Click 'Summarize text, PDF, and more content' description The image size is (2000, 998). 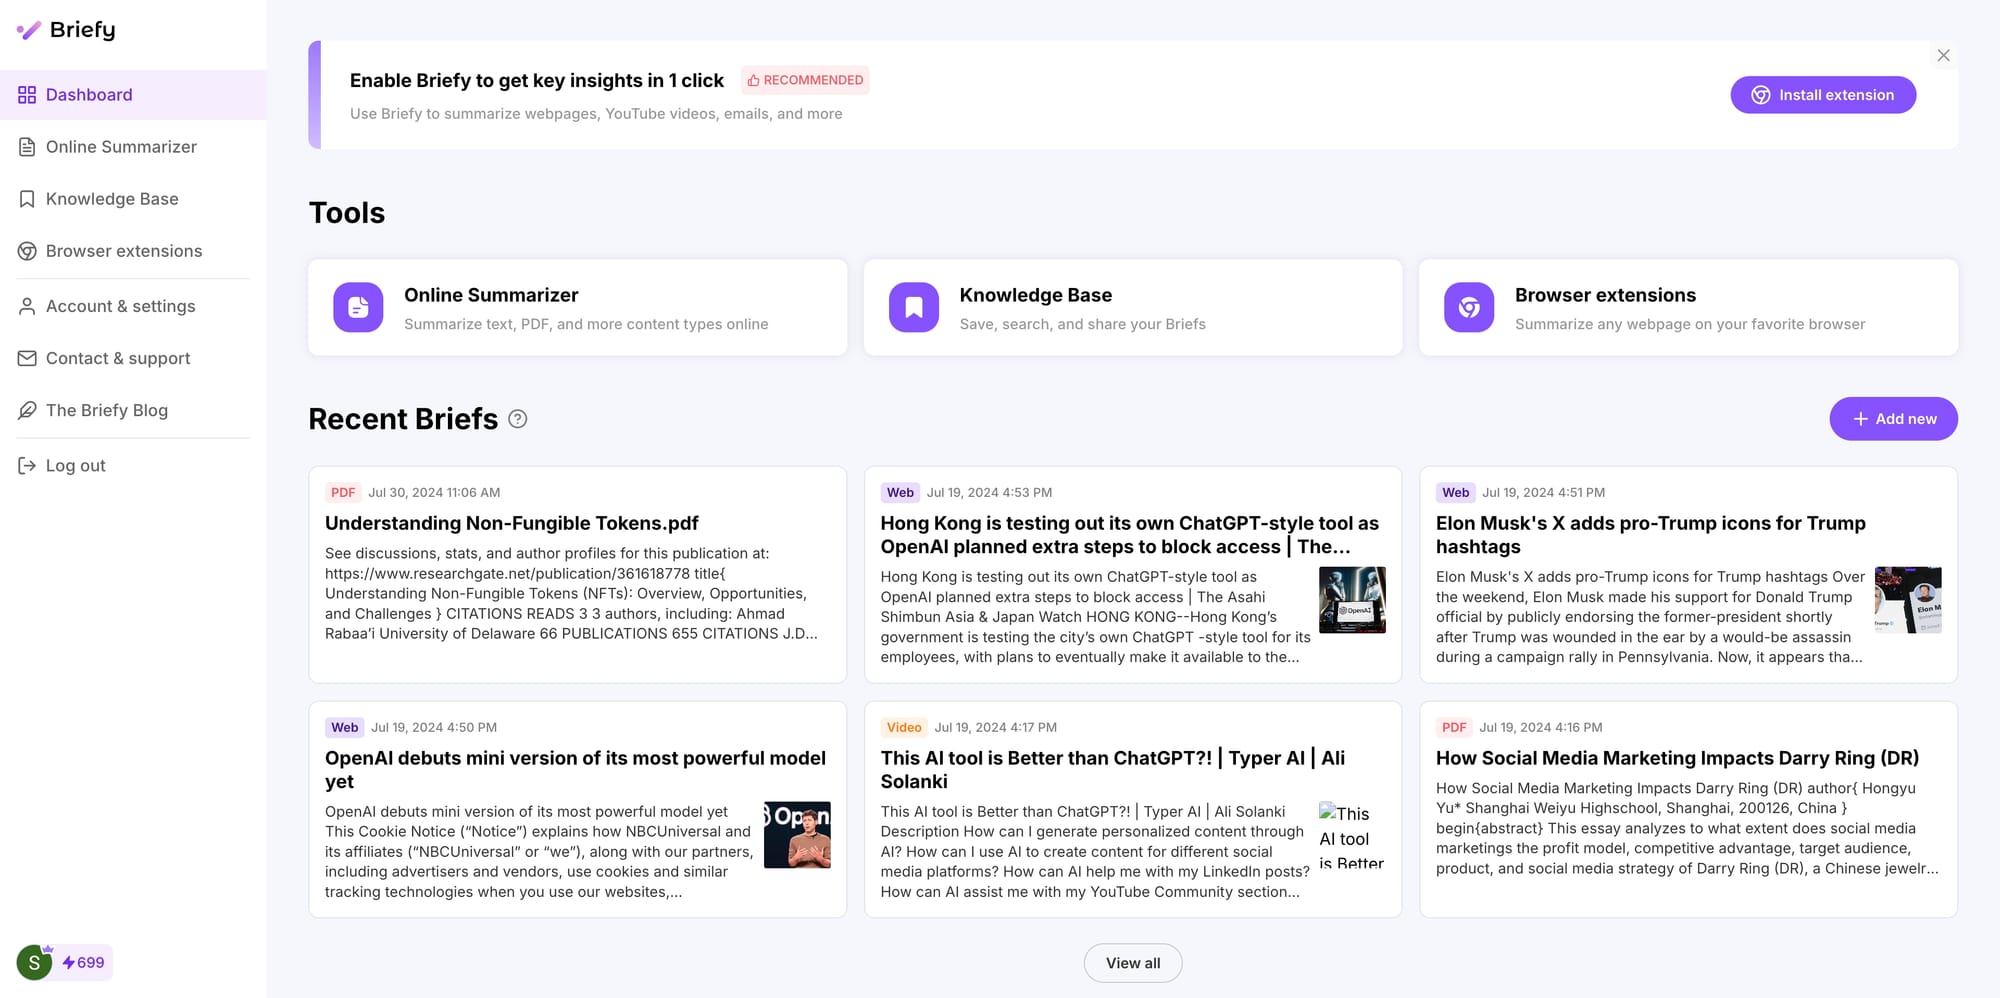click(586, 324)
